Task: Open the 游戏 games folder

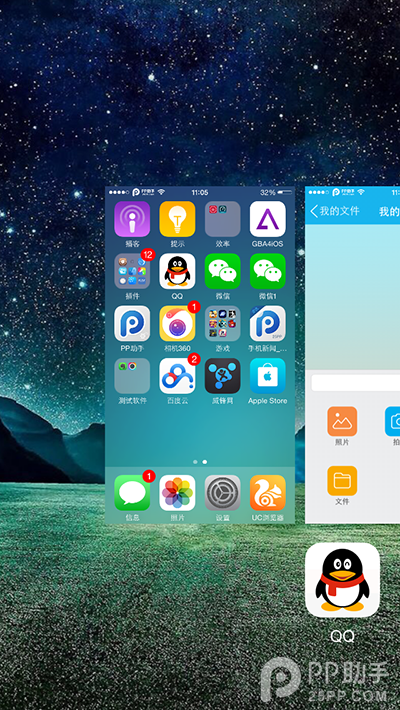Action: click(x=222, y=323)
